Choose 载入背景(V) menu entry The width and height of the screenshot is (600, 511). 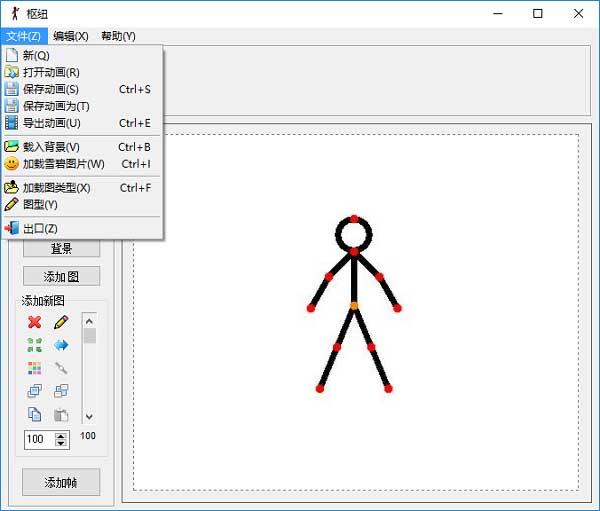pyautogui.click(x=82, y=147)
